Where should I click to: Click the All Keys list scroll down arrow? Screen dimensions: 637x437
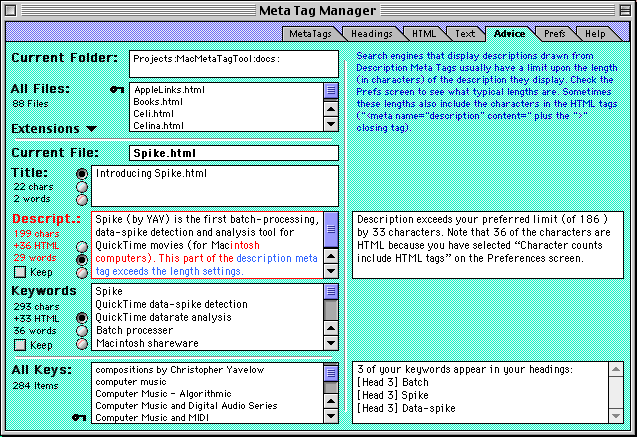(x=331, y=416)
